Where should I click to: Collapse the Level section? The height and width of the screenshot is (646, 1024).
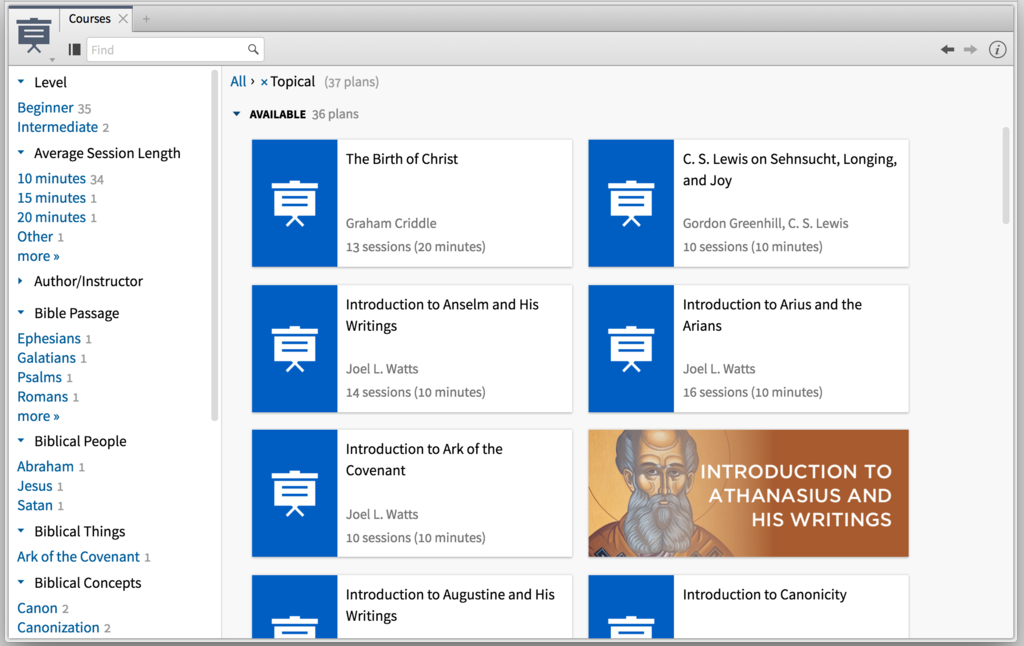click(x=21, y=82)
